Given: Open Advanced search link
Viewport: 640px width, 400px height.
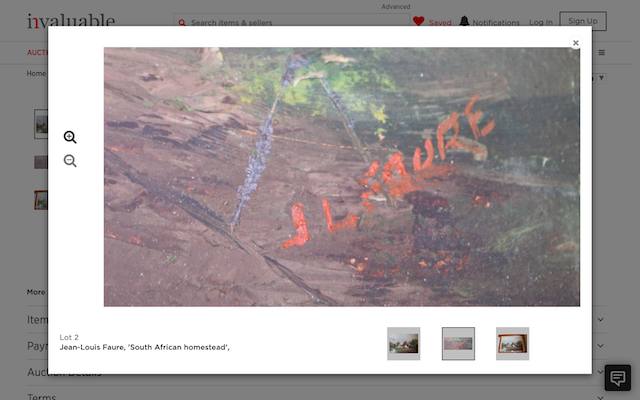Looking at the screenshot, I should click(395, 7).
